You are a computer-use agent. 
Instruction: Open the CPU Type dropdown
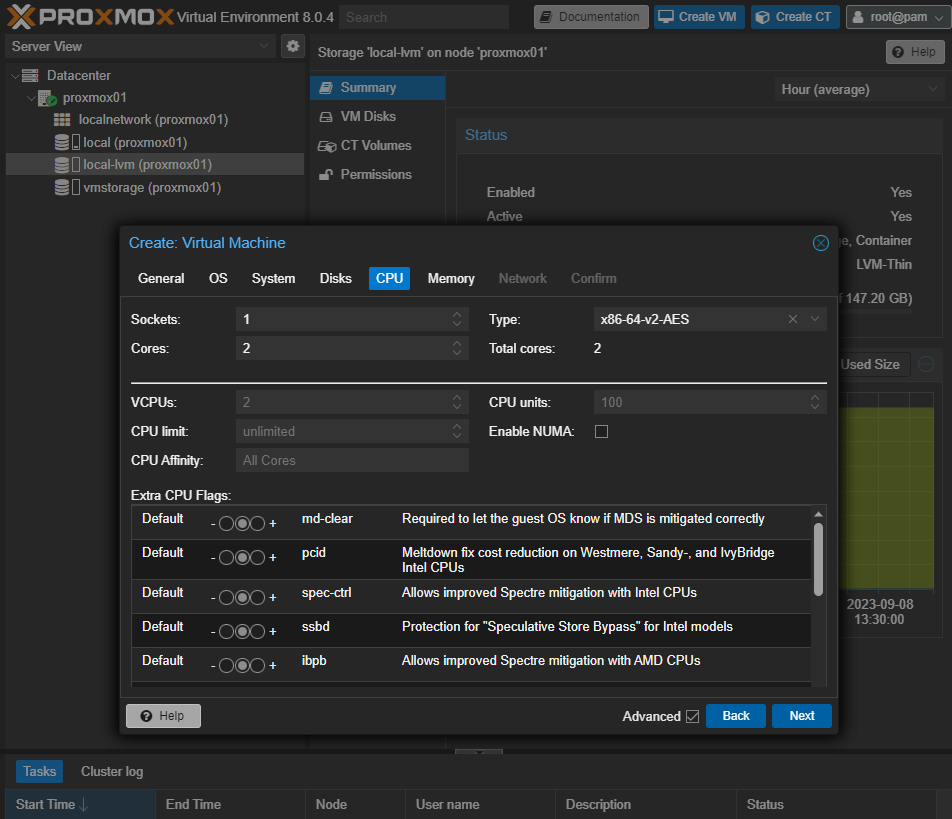(x=815, y=320)
